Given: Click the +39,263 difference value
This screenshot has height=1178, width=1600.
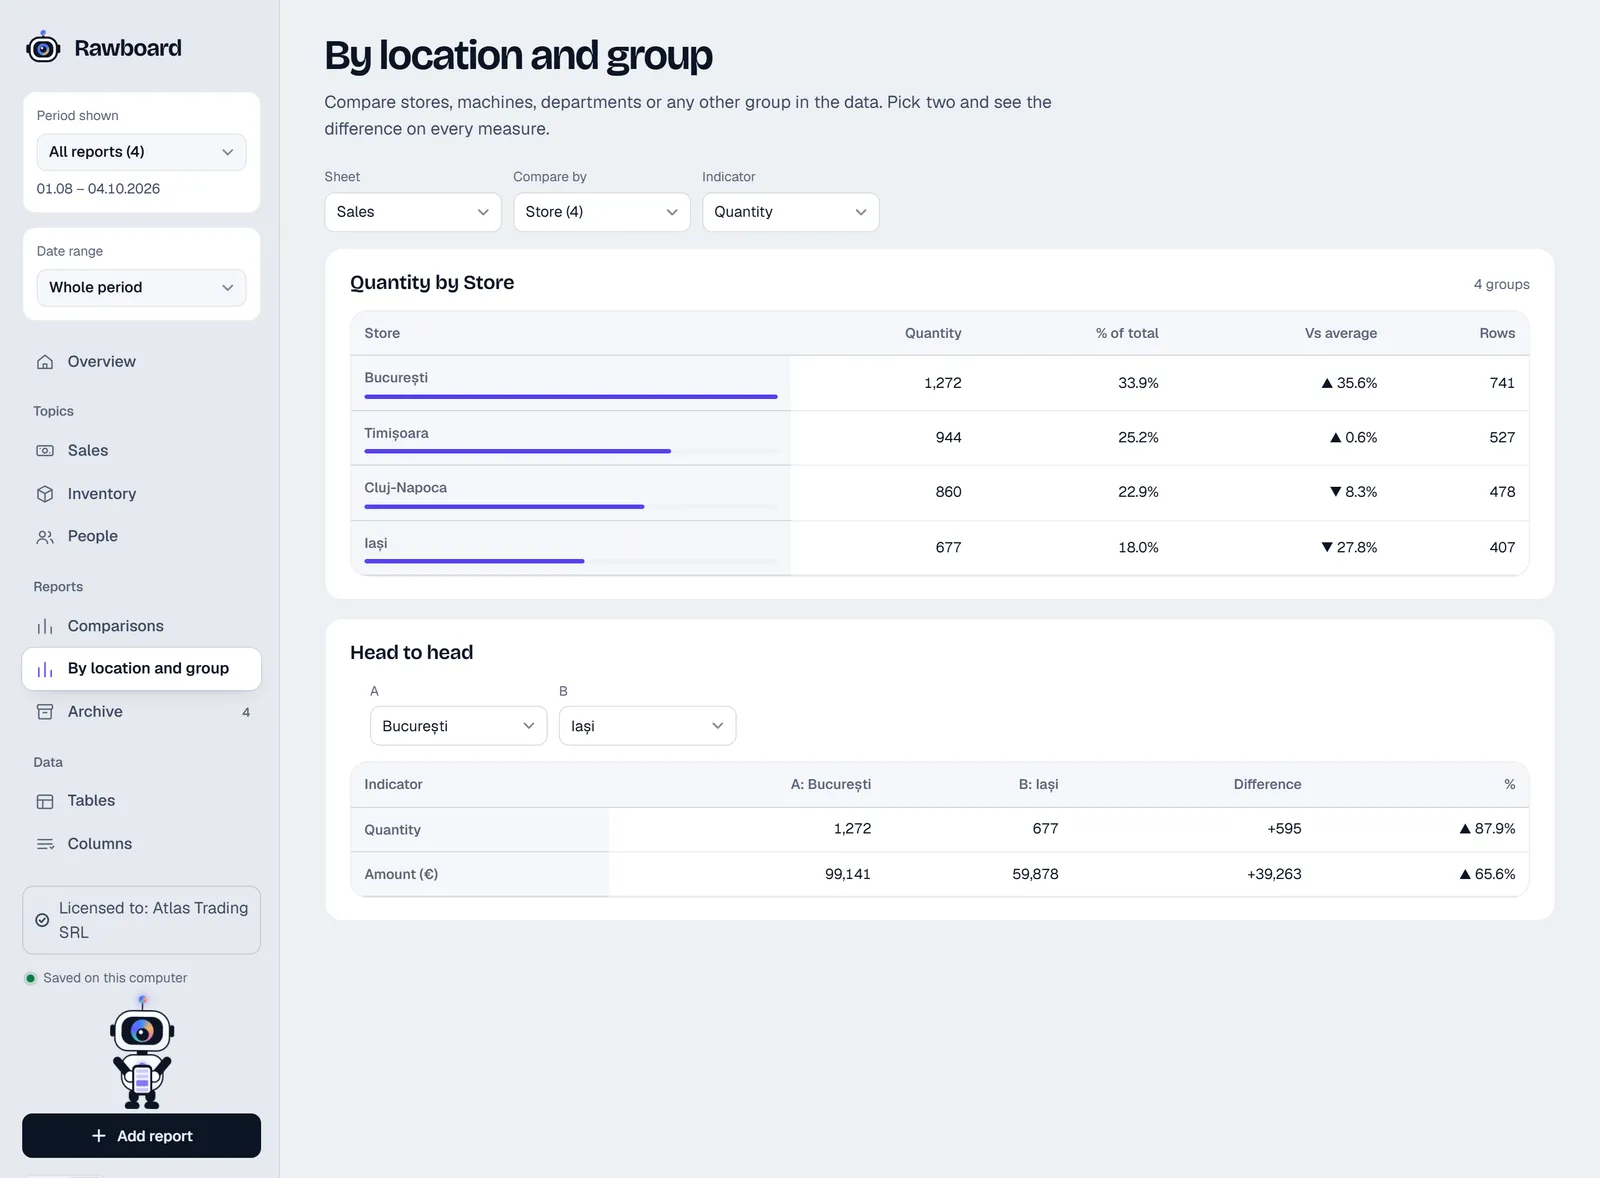Looking at the screenshot, I should point(1274,874).
